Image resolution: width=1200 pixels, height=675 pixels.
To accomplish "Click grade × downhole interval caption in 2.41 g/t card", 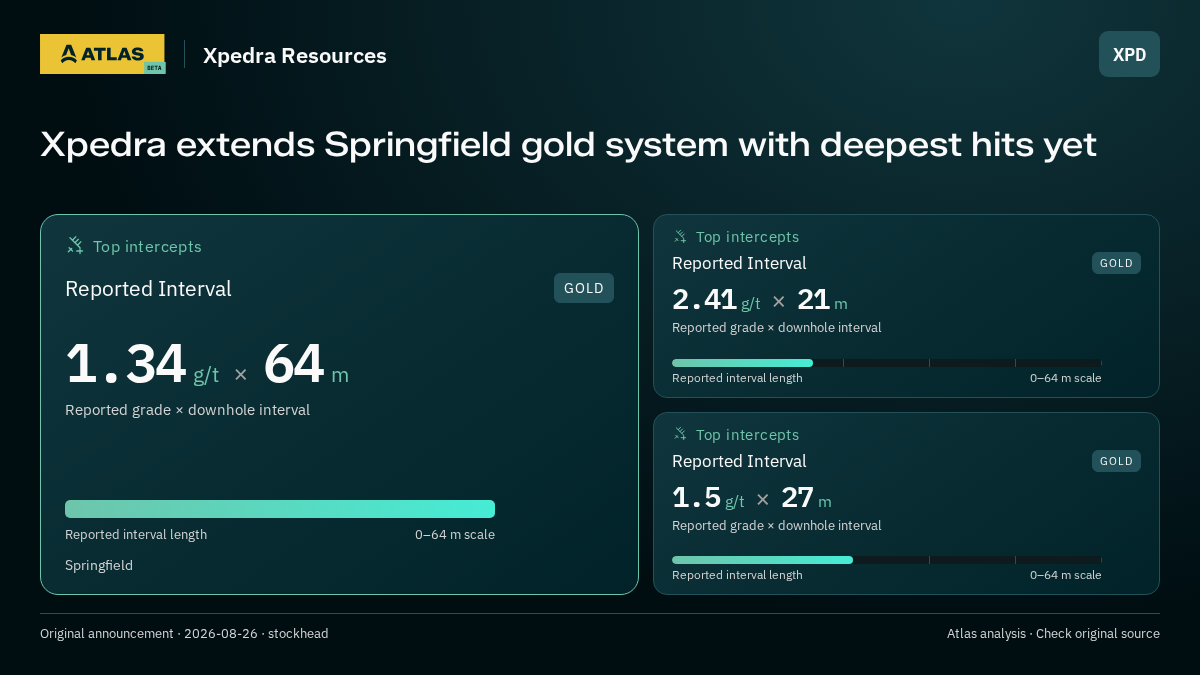I will (x=777, y=327).
